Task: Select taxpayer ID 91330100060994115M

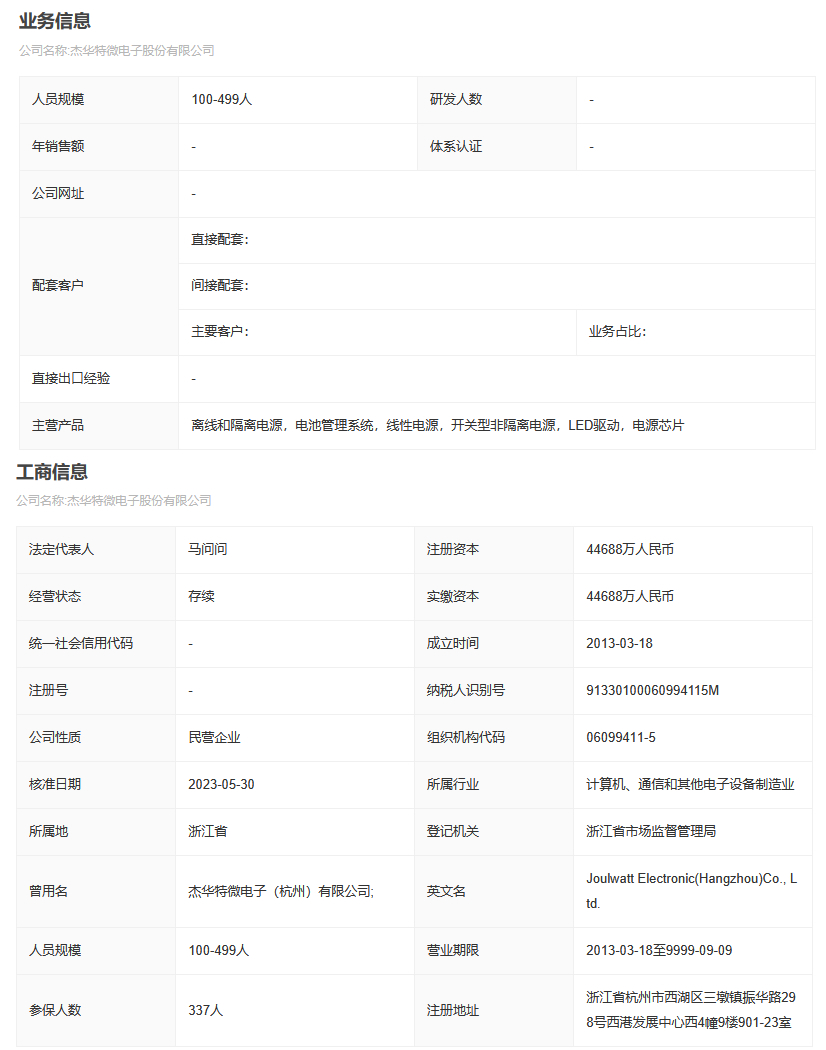Action: [x=652, y=690]
